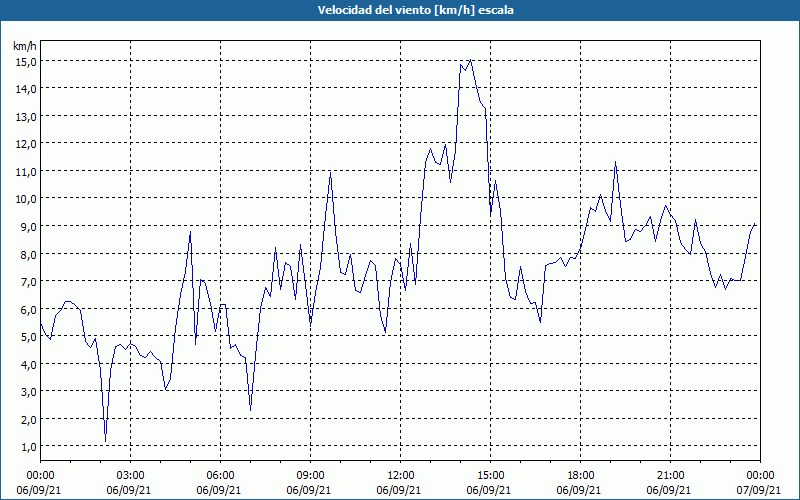Click the 7,0 y-axis label
Viewport: 800px width, 500px height.
[x=28, y=282]
